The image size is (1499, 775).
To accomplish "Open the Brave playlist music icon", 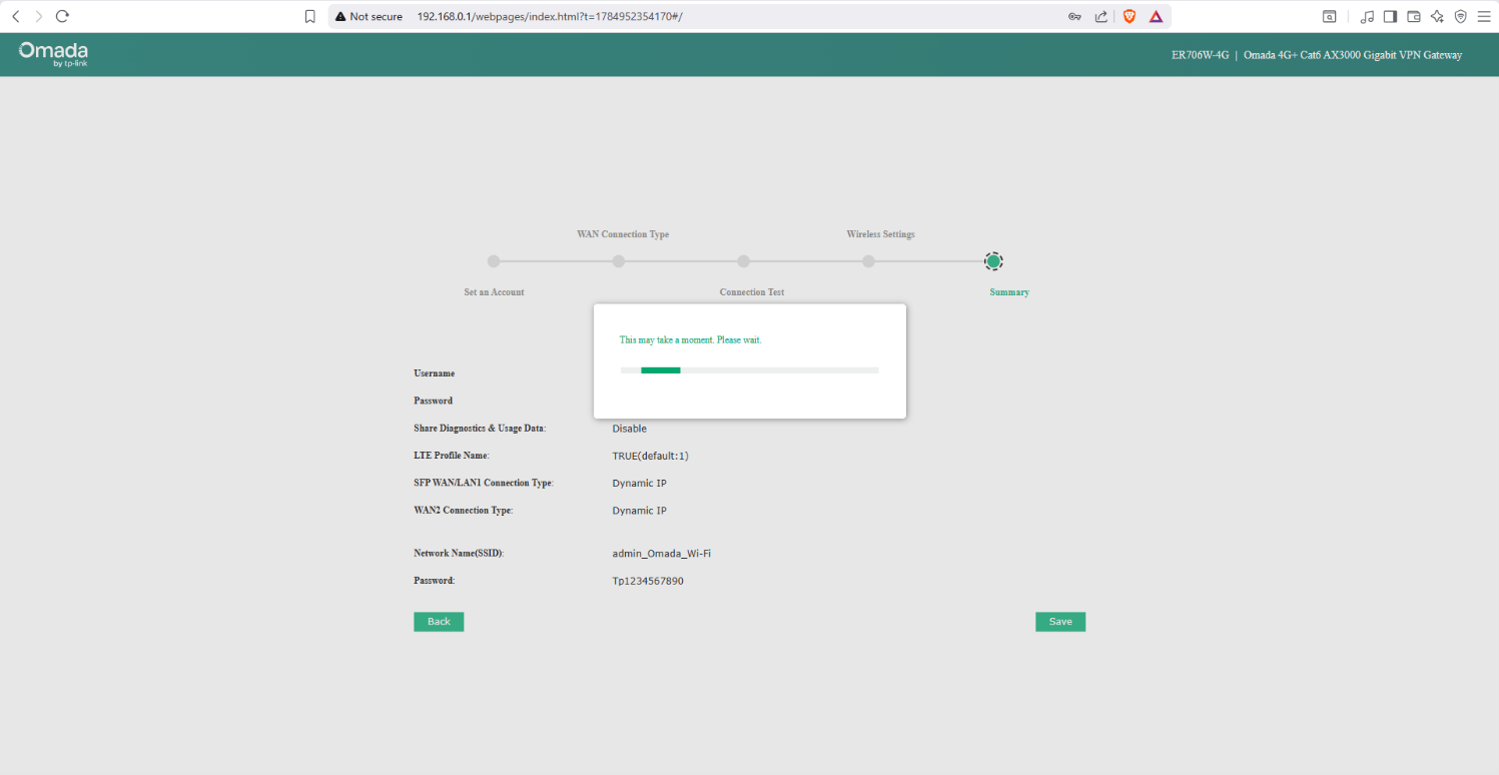I will [x=1367, y=16].
